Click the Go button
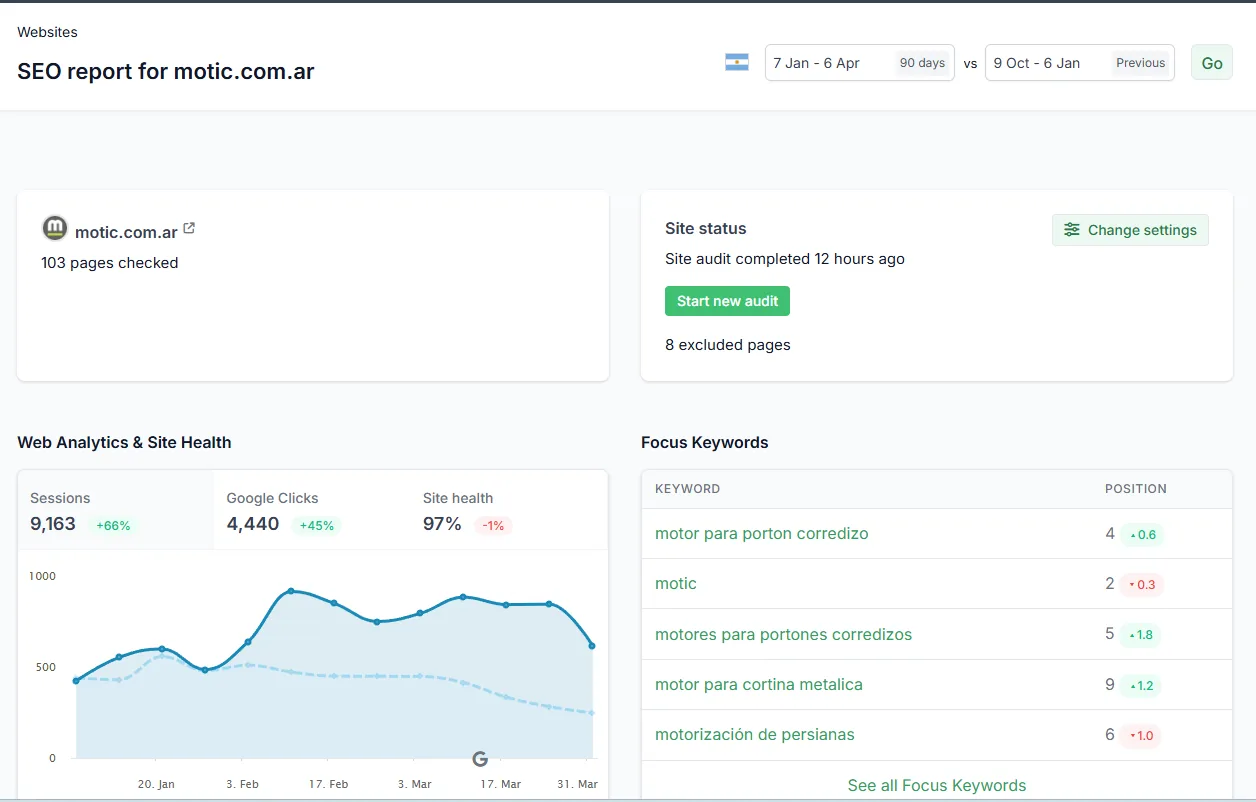 1212,63
